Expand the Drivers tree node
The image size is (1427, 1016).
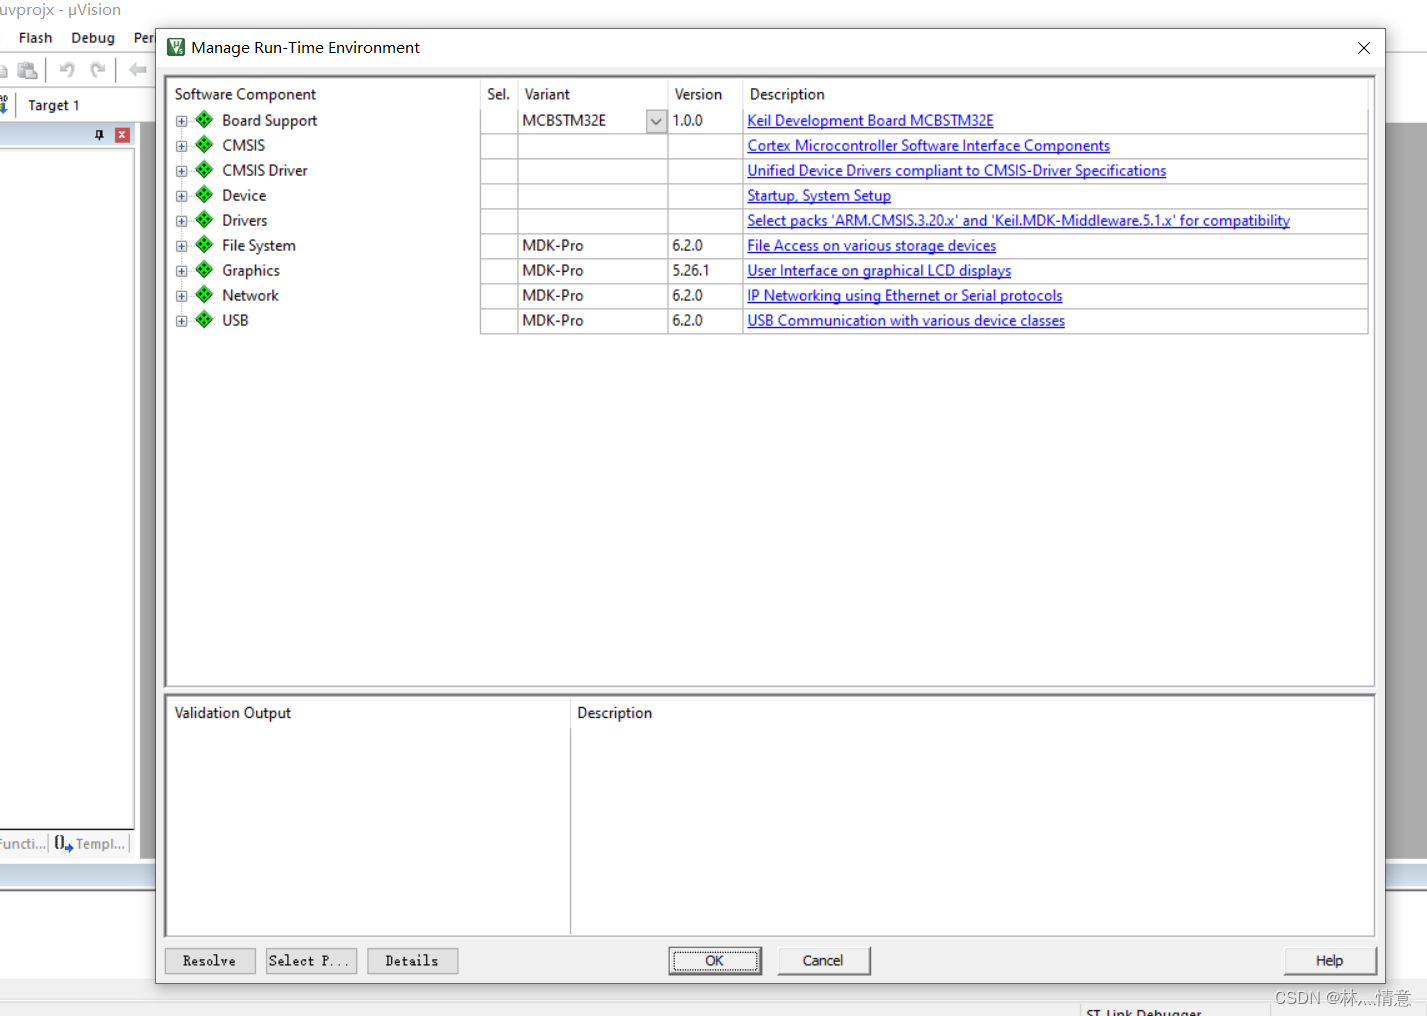click(182, 221)
